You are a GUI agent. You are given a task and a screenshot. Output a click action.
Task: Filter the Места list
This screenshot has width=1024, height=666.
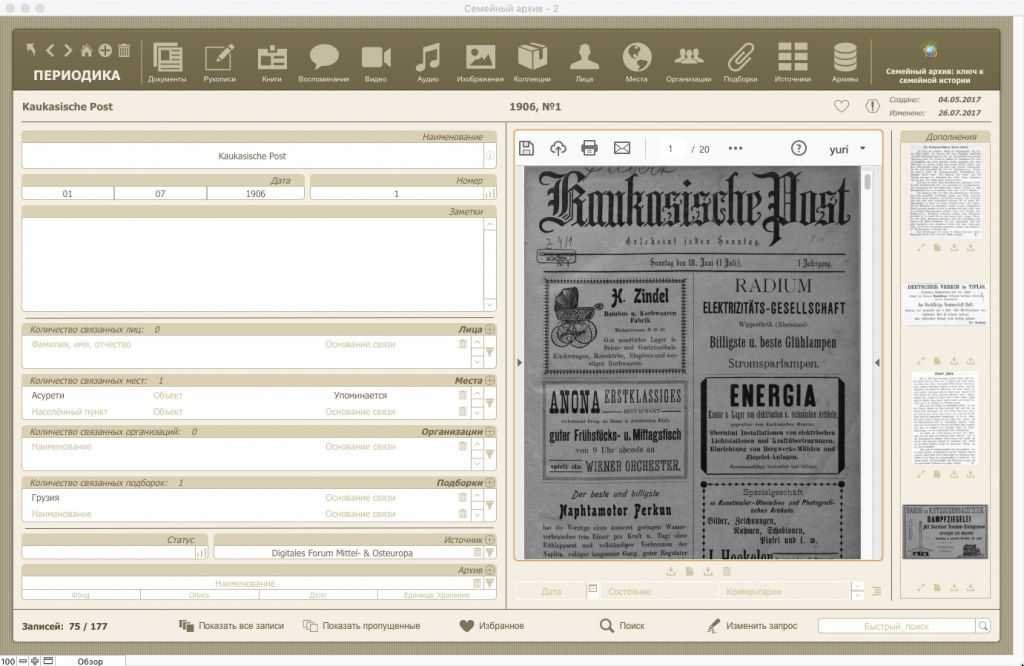point(490,403)
